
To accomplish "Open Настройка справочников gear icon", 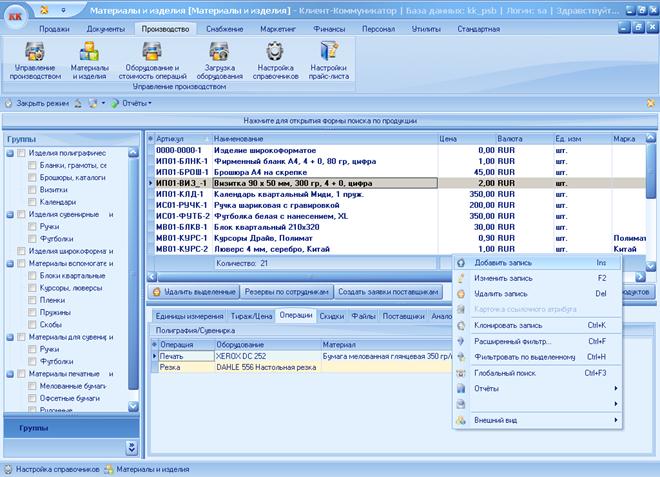I will (x=275, y=52).
